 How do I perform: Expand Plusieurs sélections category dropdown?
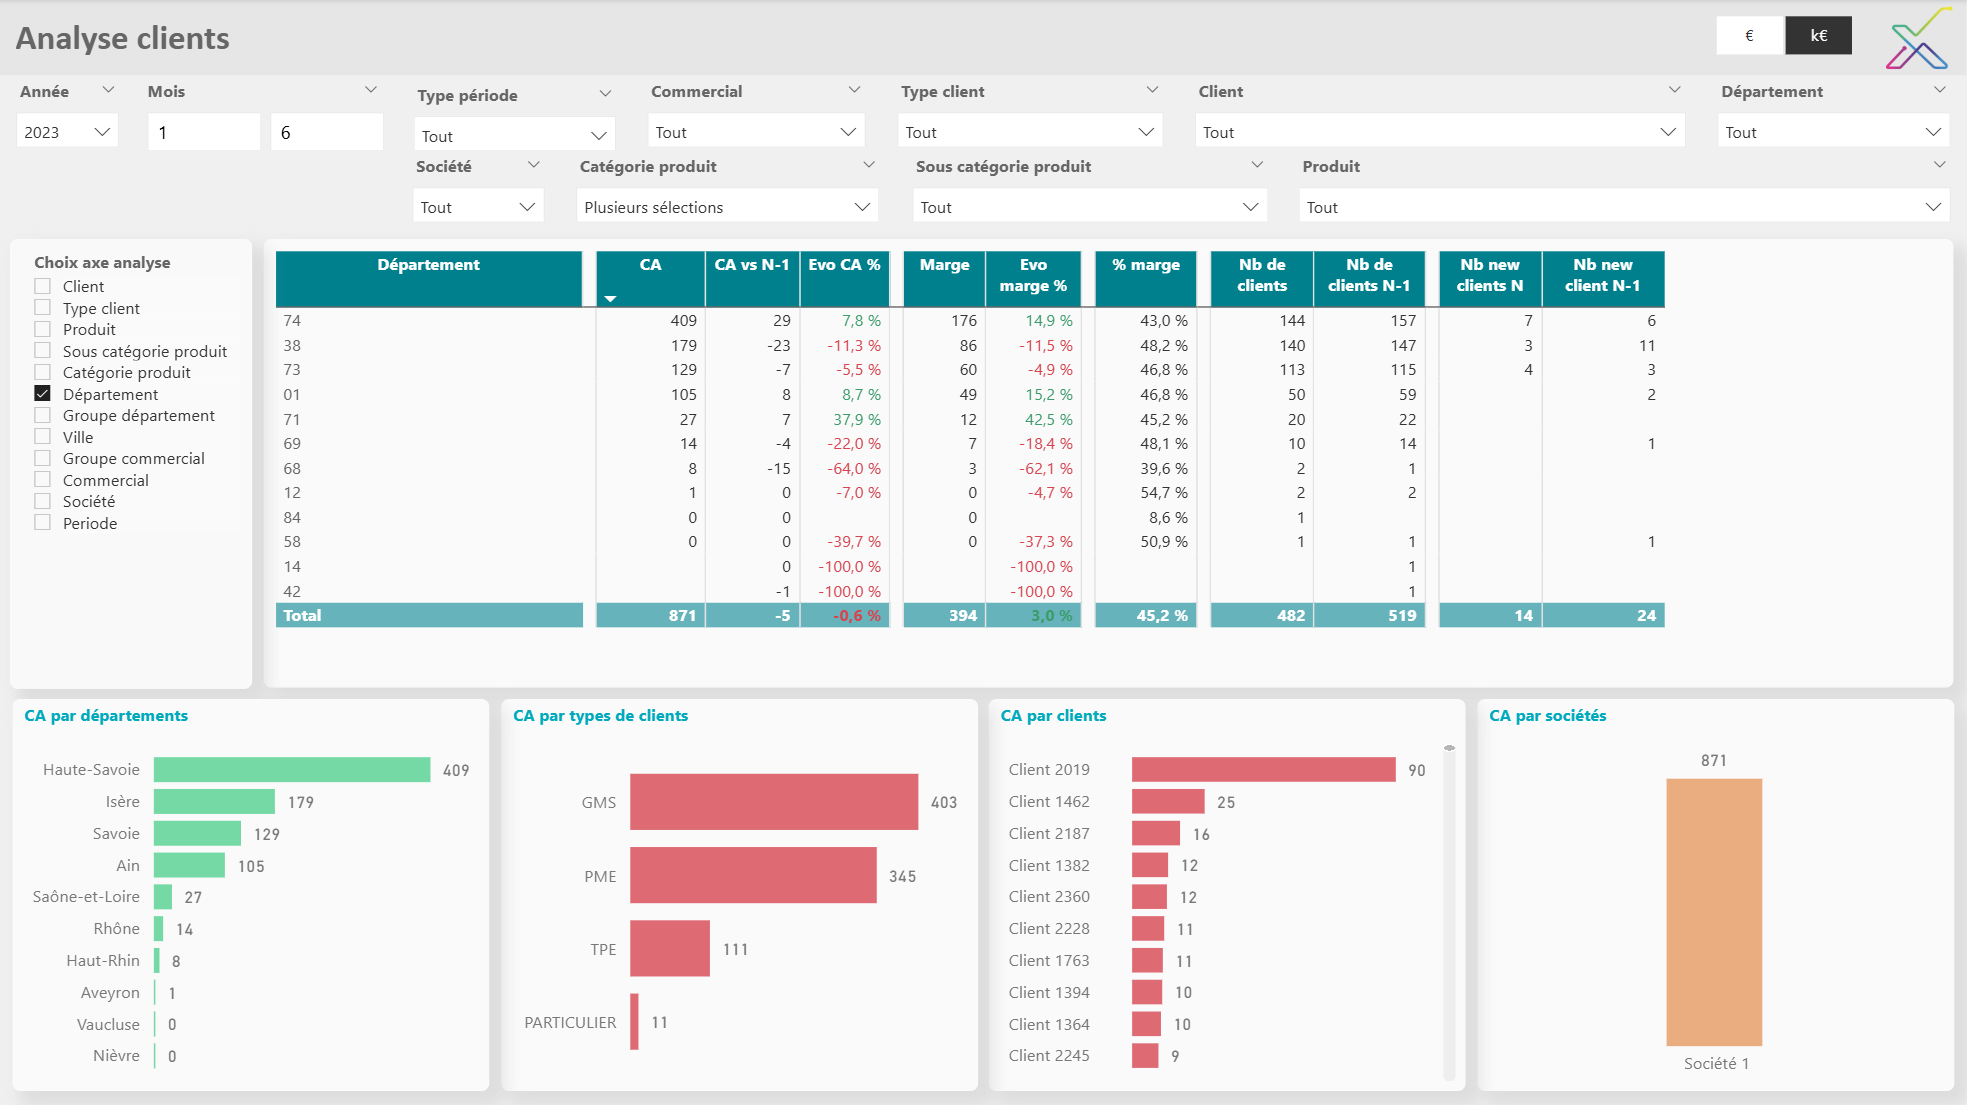pyautogui.click(x=727, y=207)
